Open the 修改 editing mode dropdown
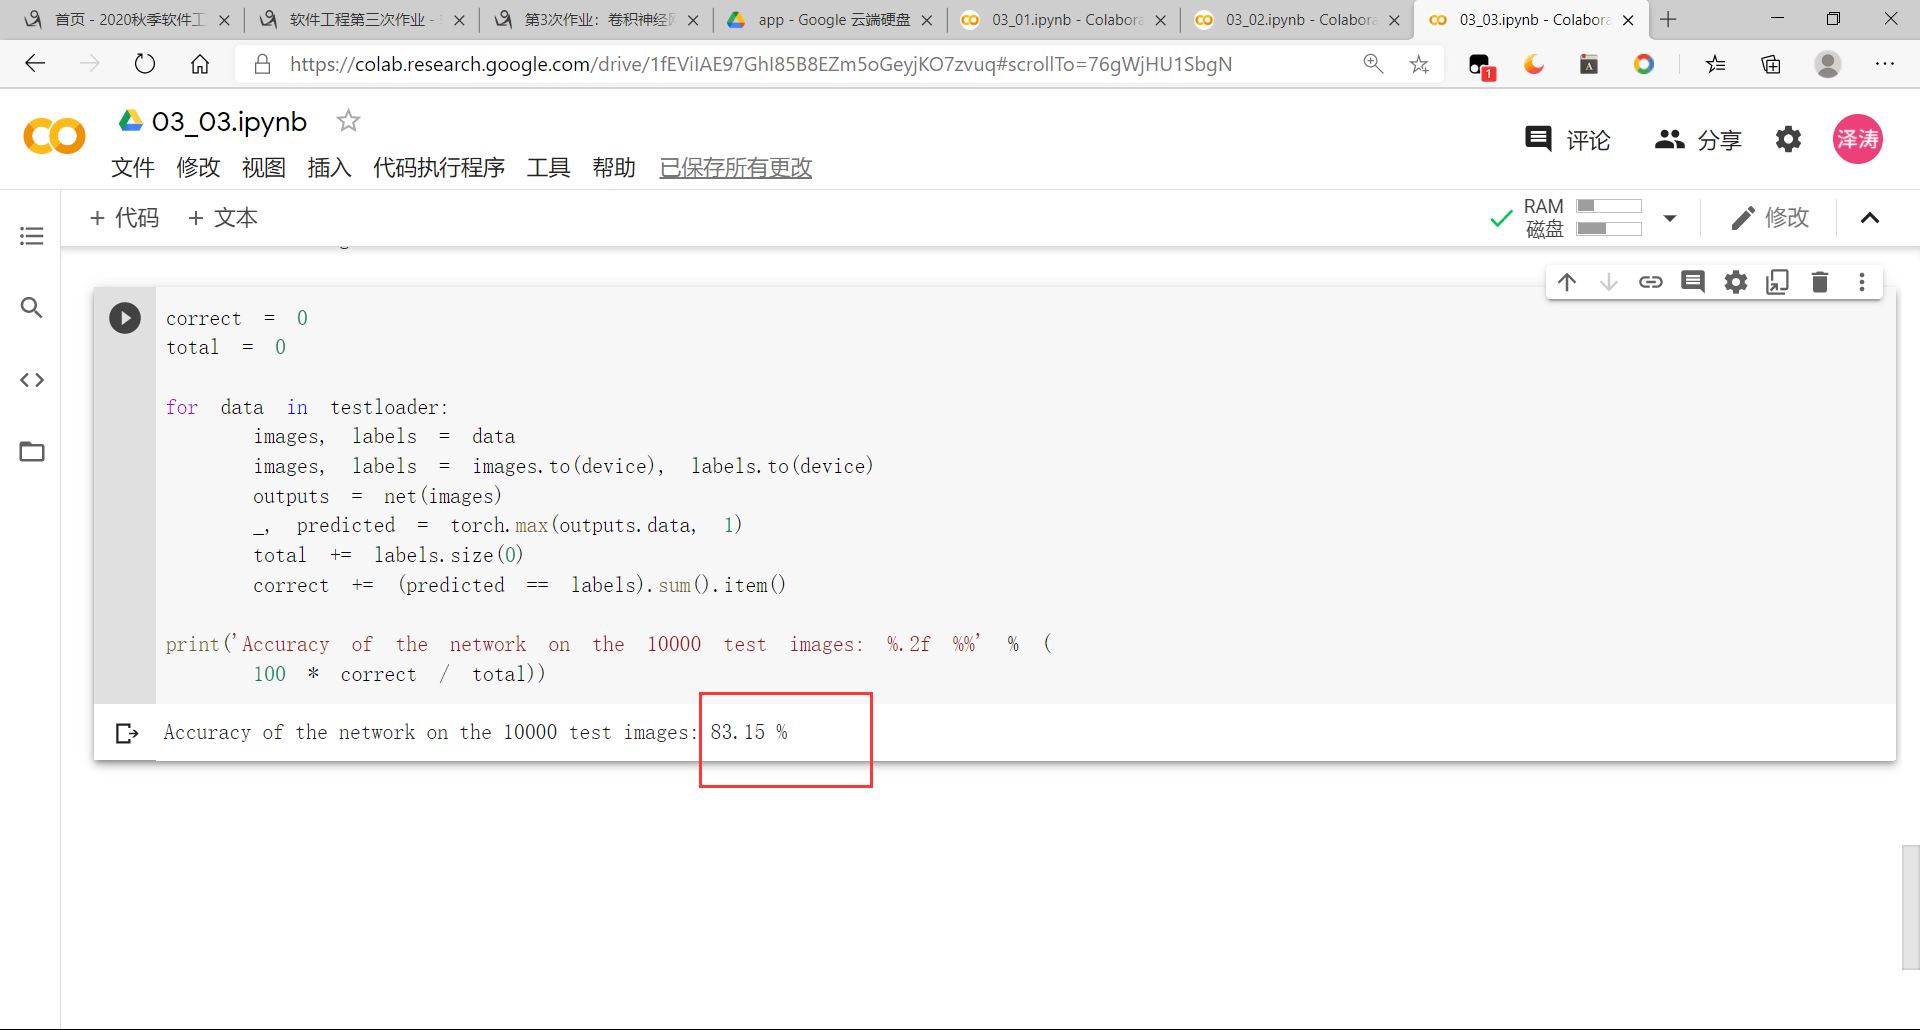 pos(1770,218)
